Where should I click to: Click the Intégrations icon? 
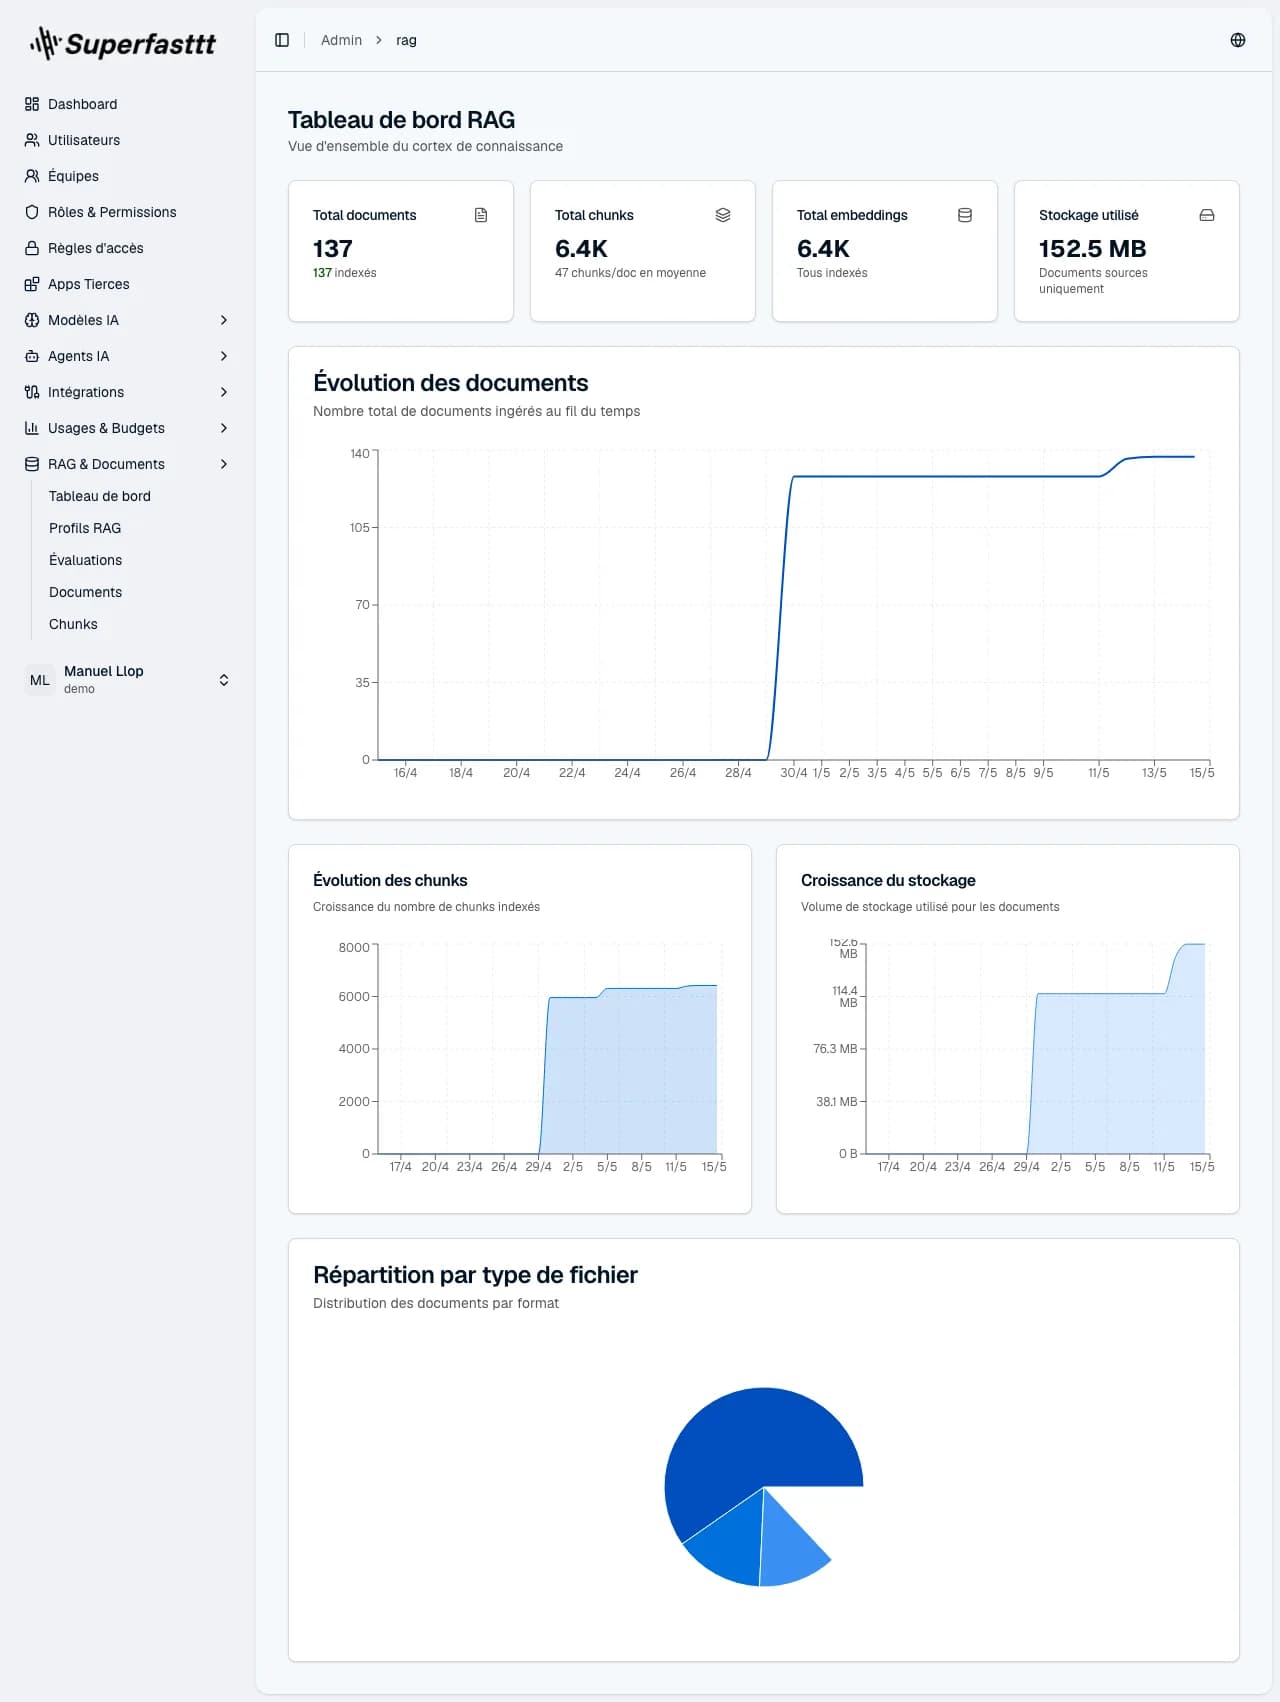coord(32,392)
